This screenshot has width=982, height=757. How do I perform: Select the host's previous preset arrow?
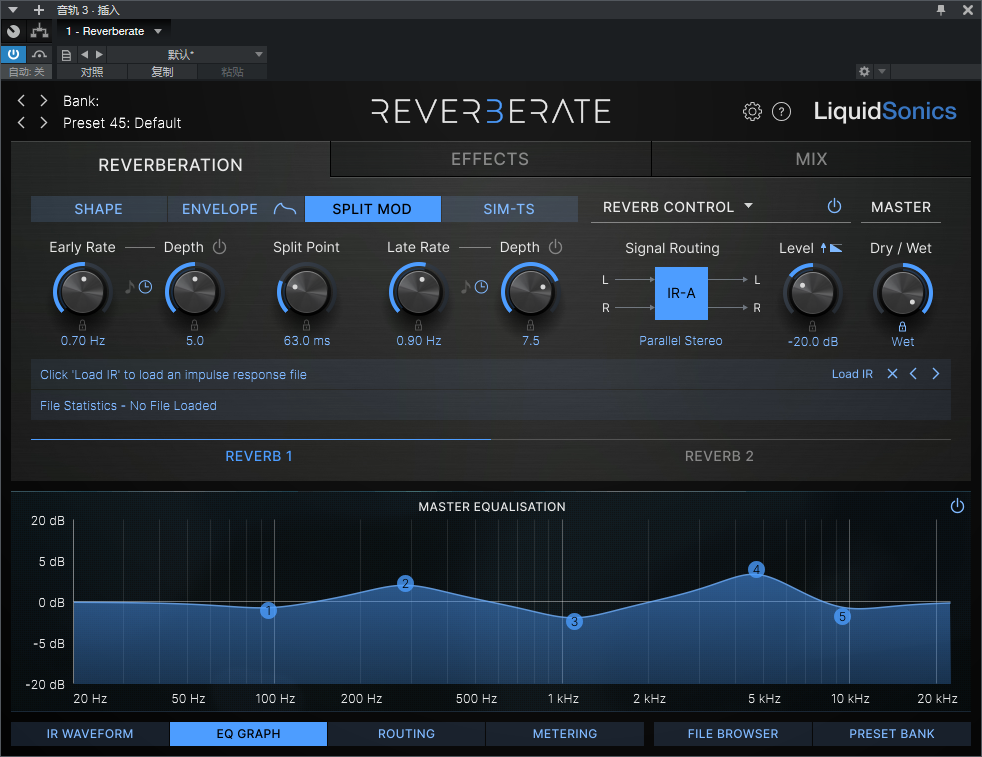[x=85, y=54]
